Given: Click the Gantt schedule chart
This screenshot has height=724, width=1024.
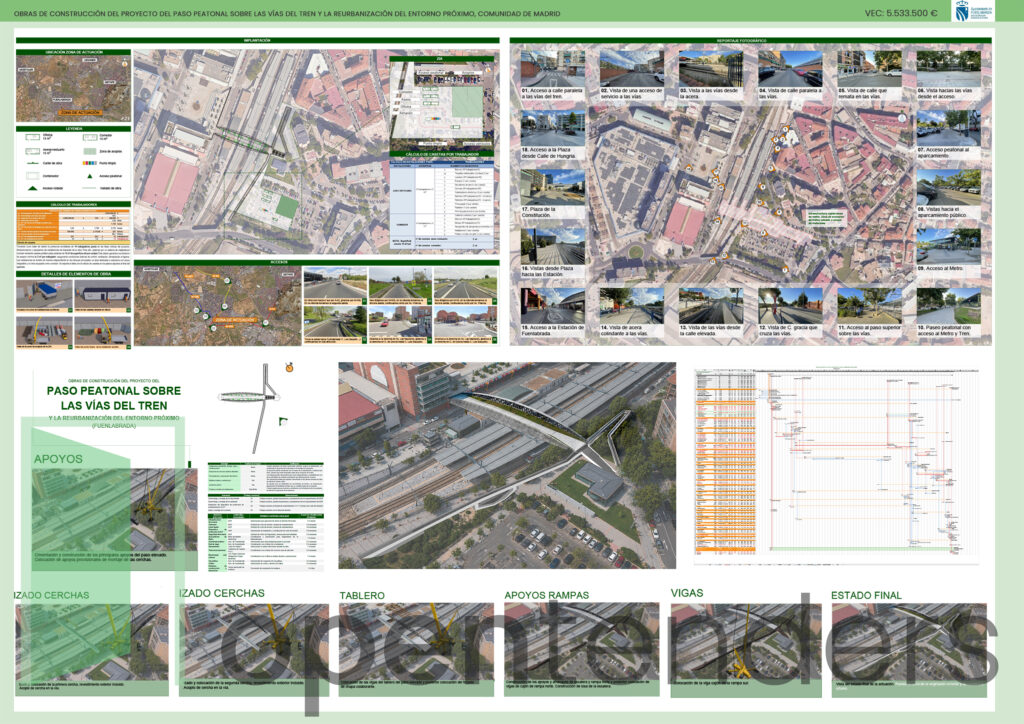Looking at the screenshot, I should click(837, 466).
